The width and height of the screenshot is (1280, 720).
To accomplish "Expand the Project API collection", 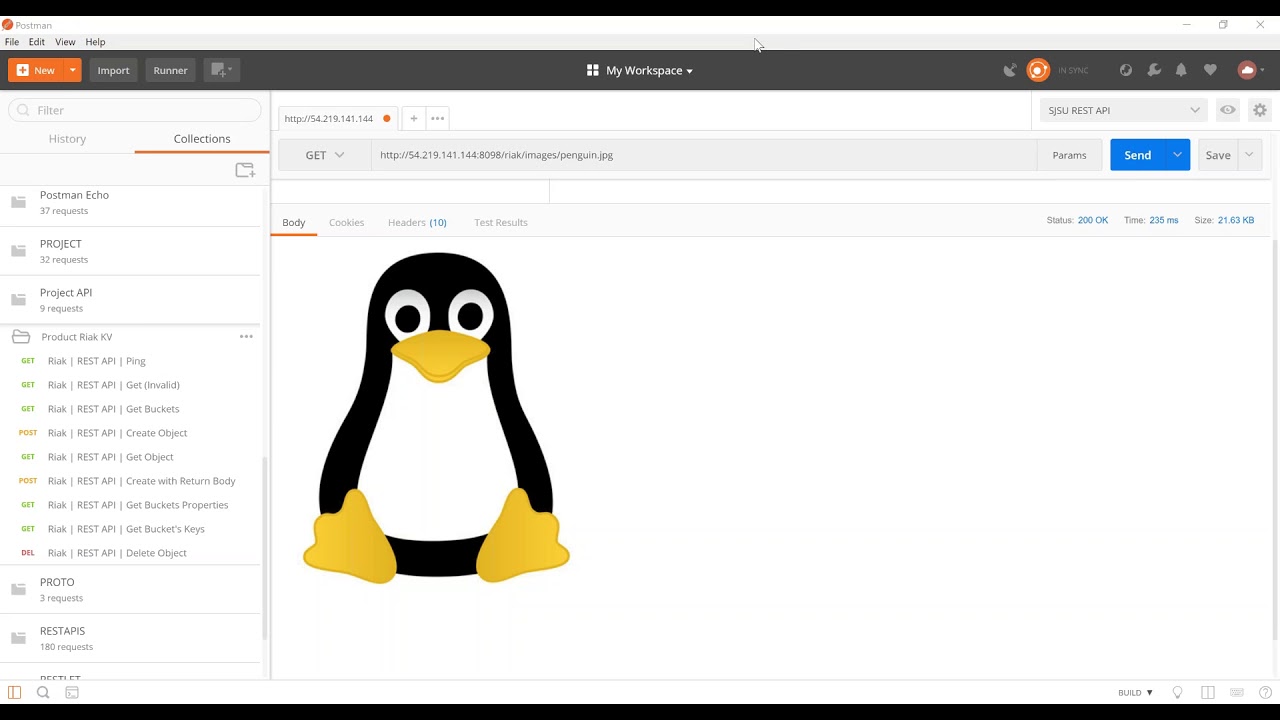I will (x=130, y=300).
